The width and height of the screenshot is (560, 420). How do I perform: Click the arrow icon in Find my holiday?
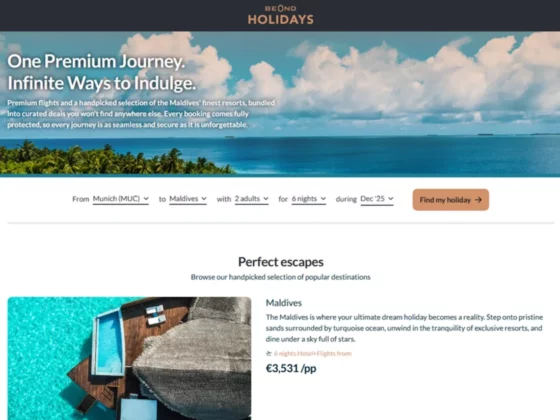pos(478,200)
